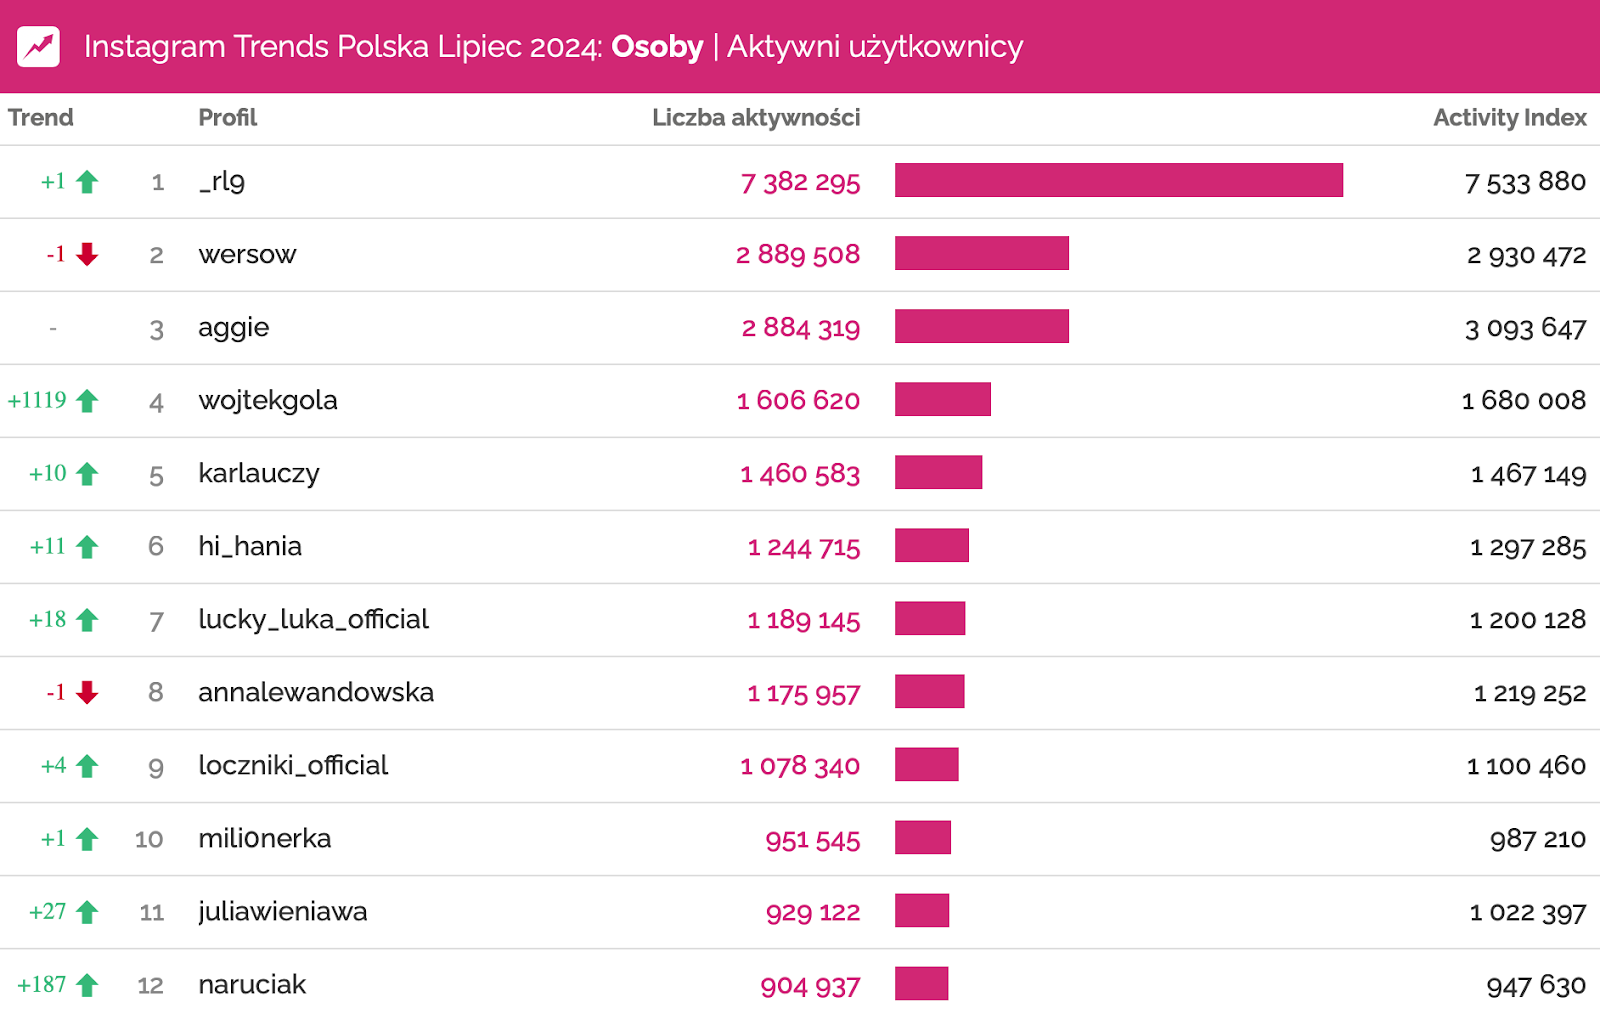Click red down arrow beside annalewandowska
The image size is (1600, 1014).
(x=88, y=692)
